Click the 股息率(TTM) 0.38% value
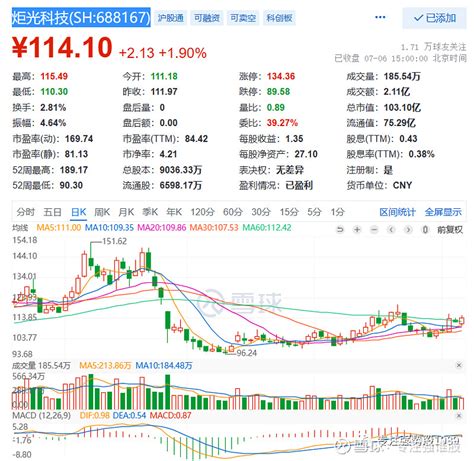Viewport: 474px width, 461px height. point(421,154)
